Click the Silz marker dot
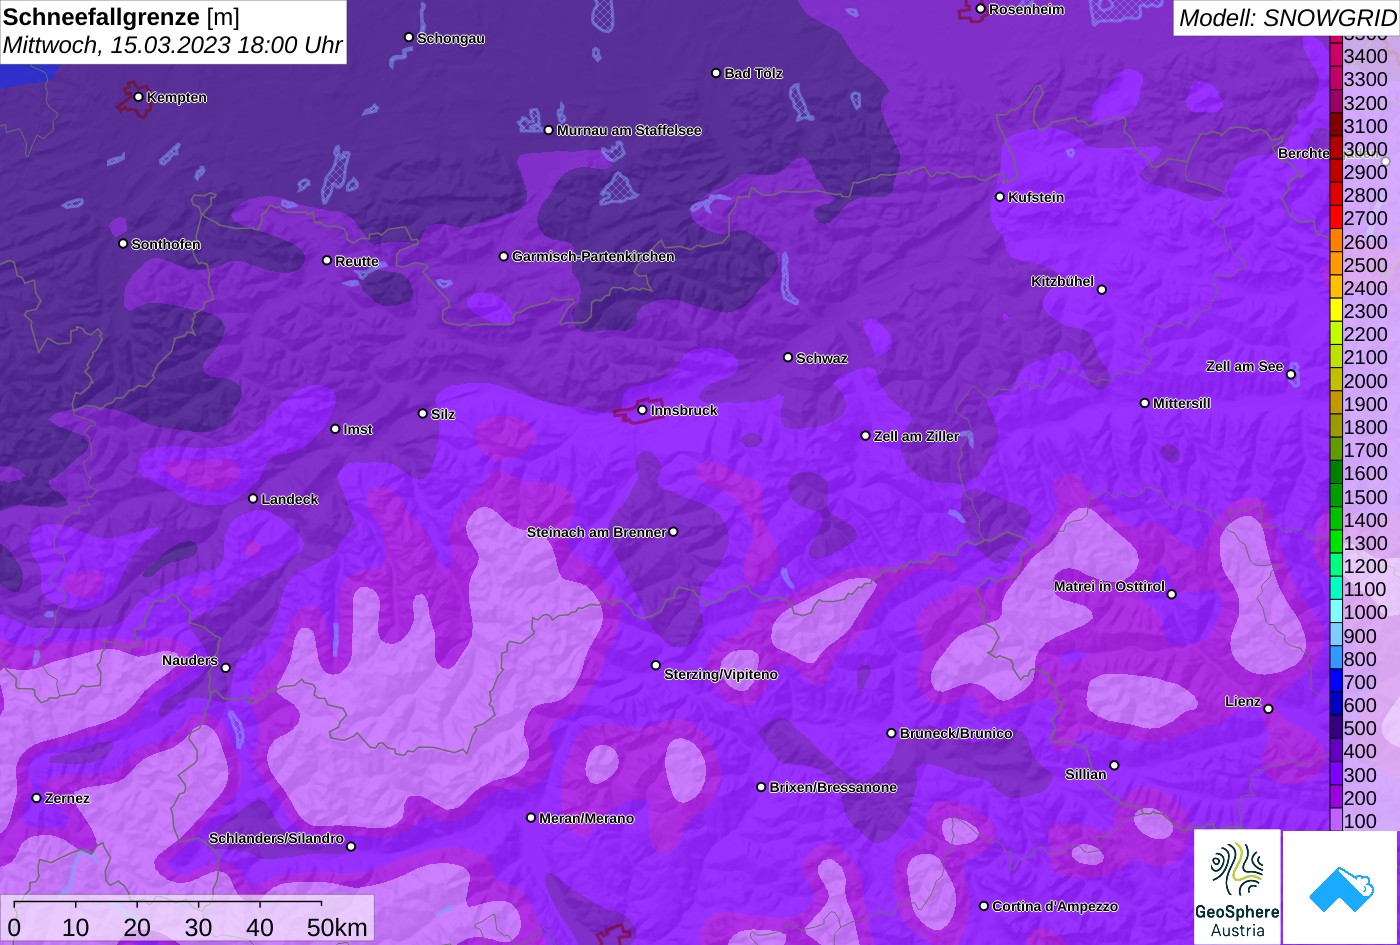The height and width of the screenshot is (945, 1400). point(422,413)
